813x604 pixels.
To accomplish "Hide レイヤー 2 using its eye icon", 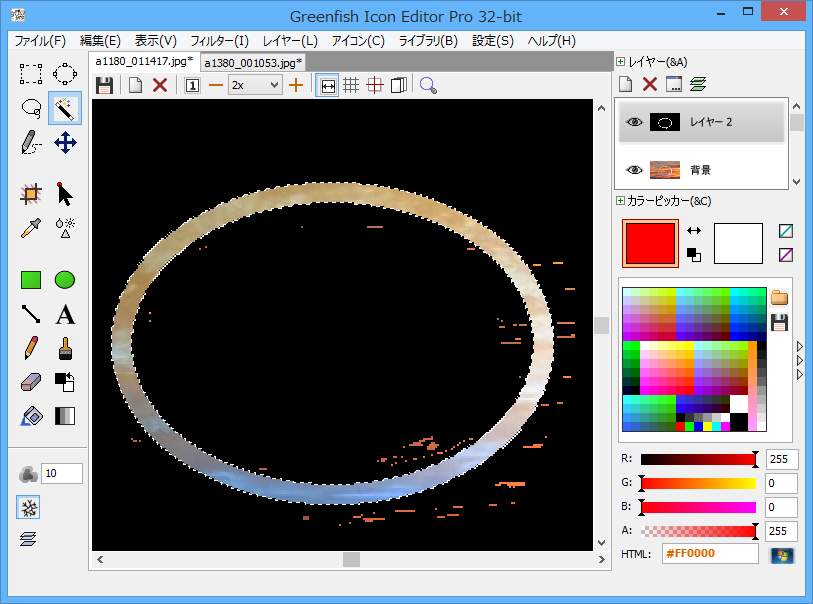I will click(633, 122).
